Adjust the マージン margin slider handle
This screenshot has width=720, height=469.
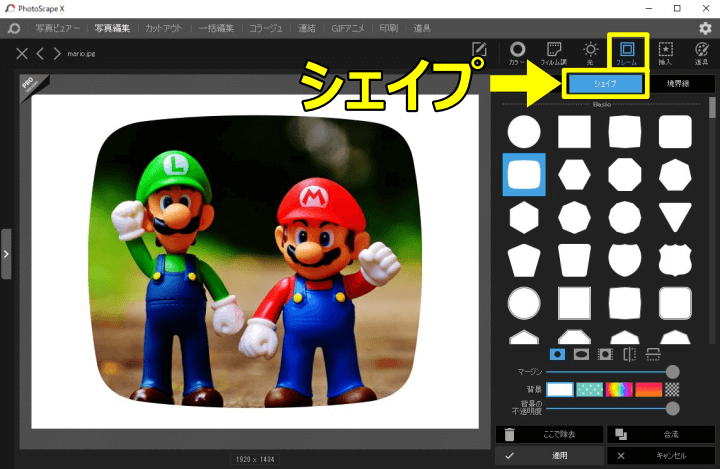point(672,372)
